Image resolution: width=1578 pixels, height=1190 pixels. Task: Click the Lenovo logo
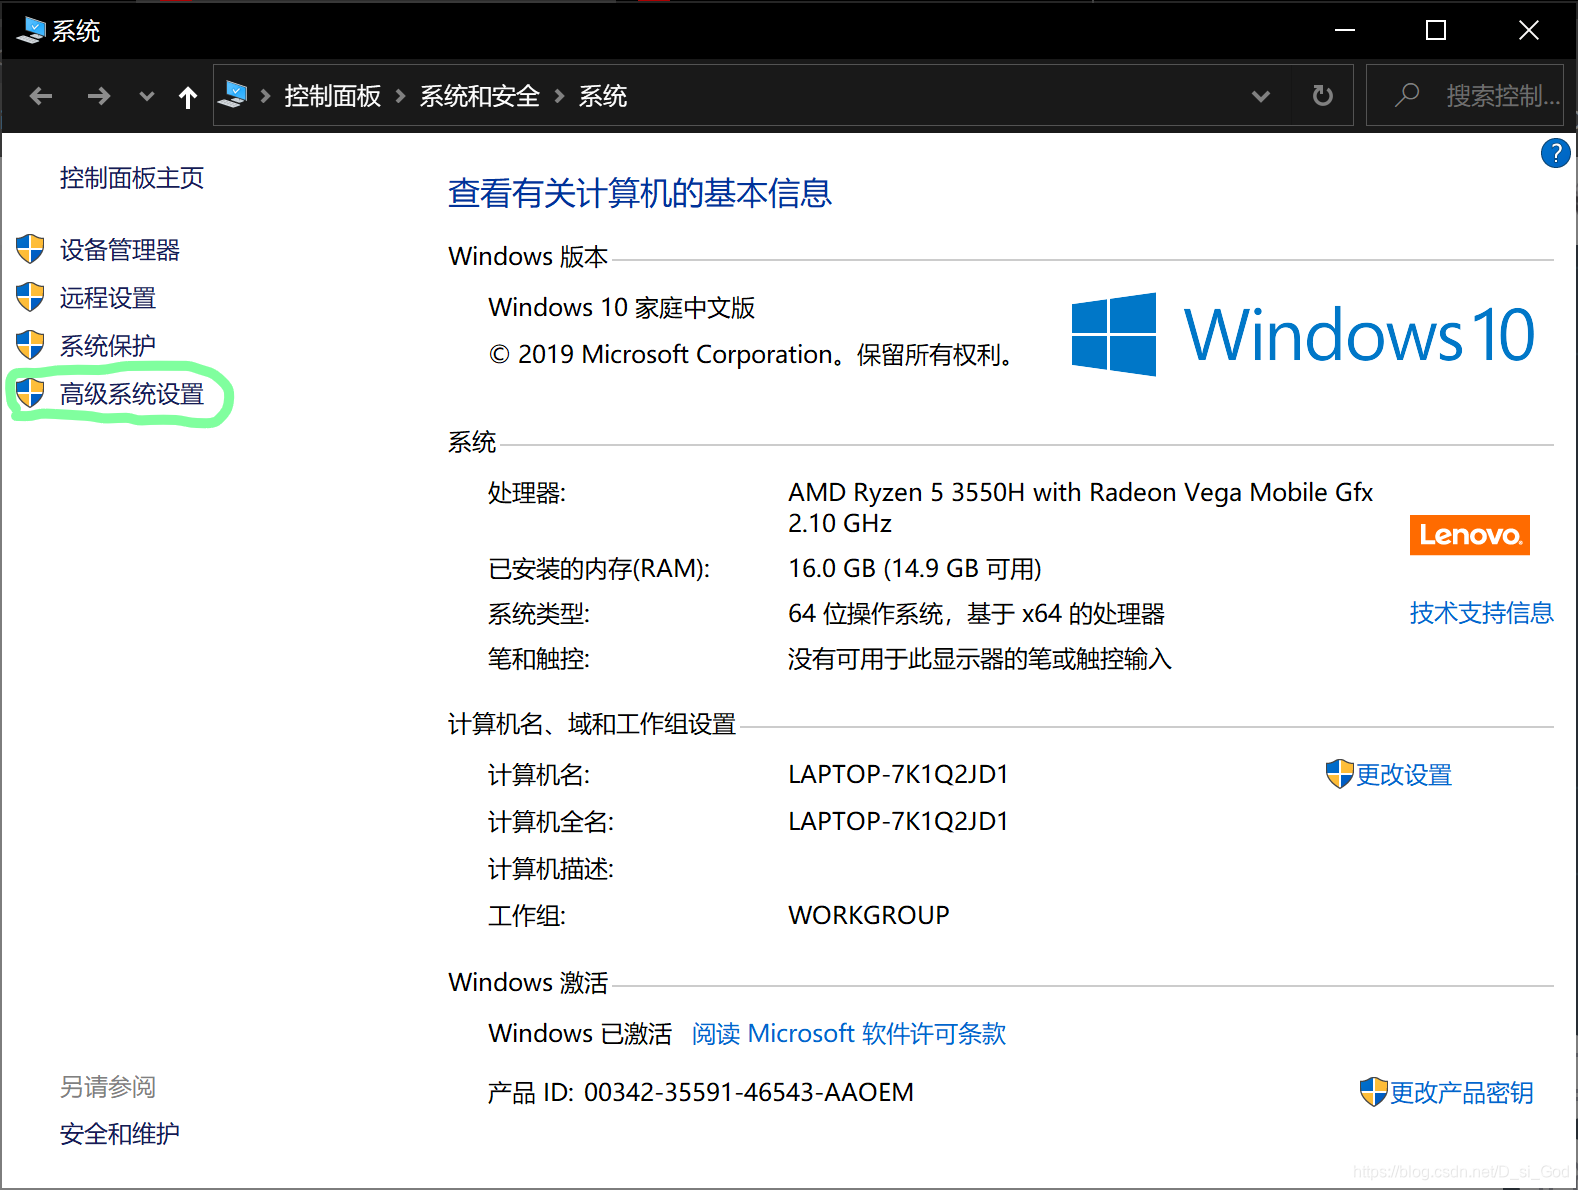[x=1469, y=535]
